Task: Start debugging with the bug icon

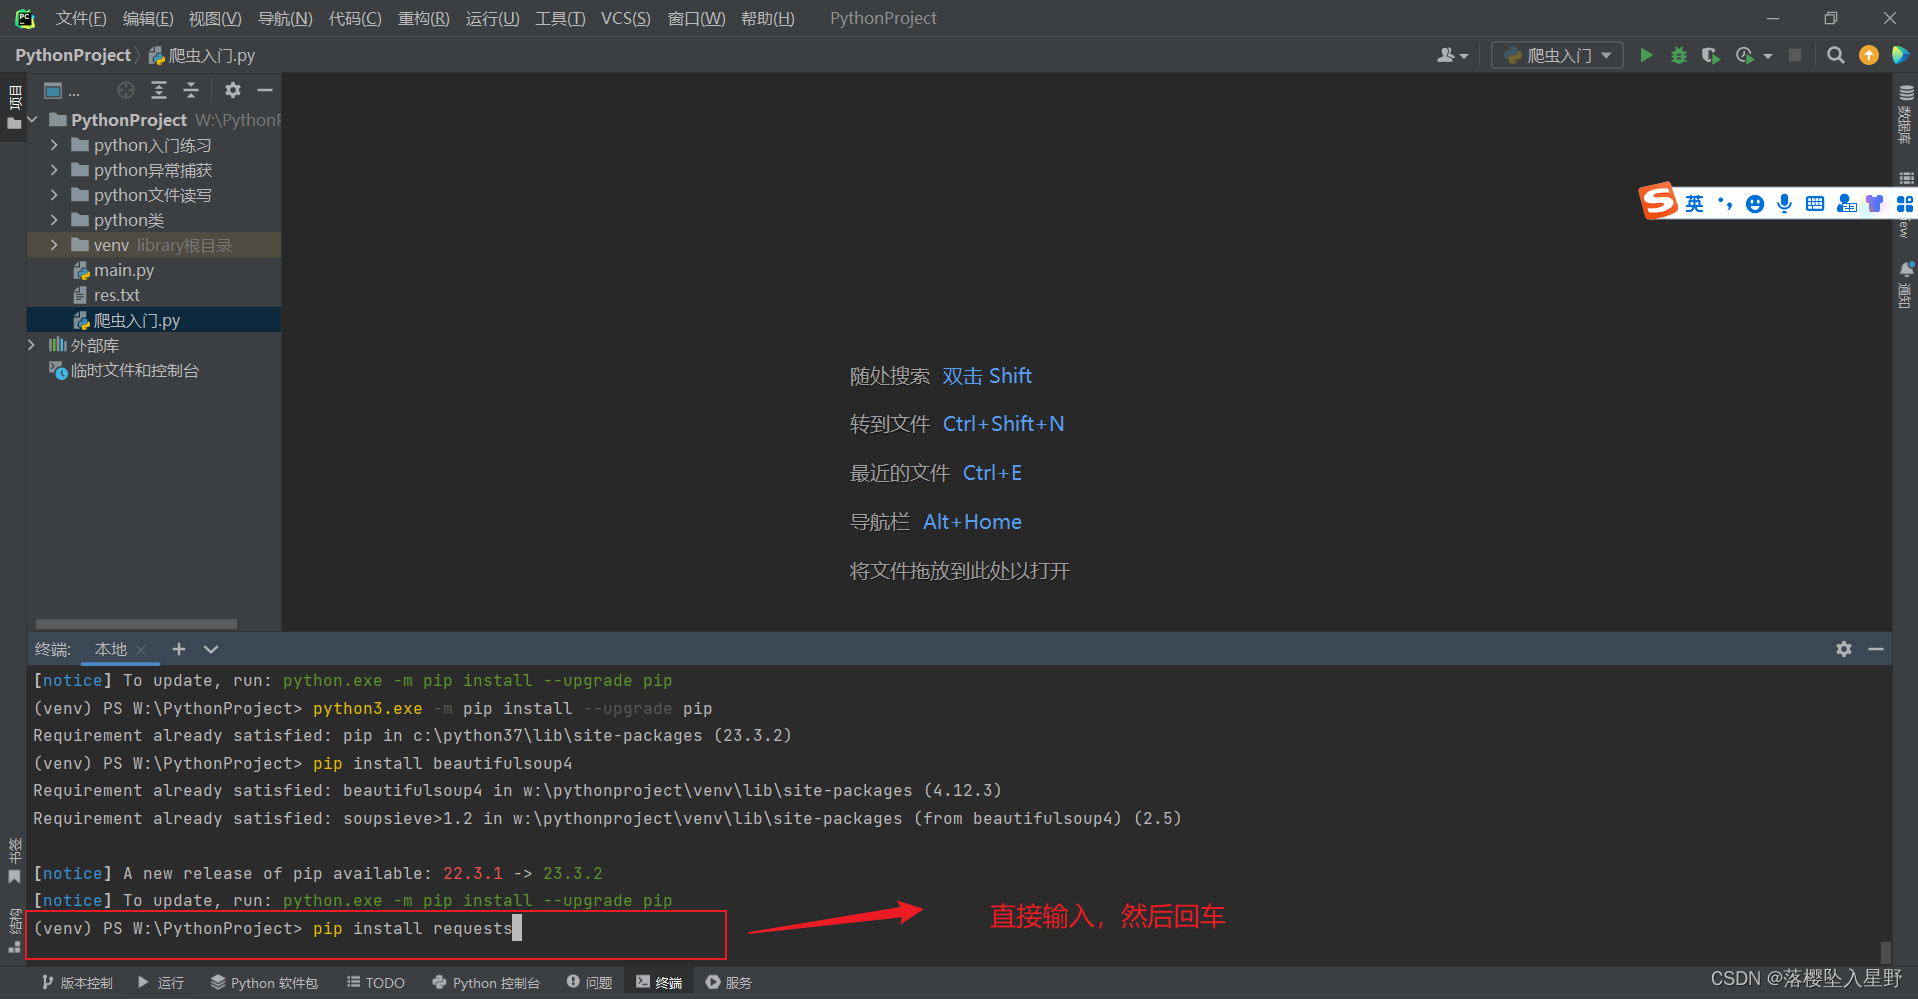Action: [1679, 55]
